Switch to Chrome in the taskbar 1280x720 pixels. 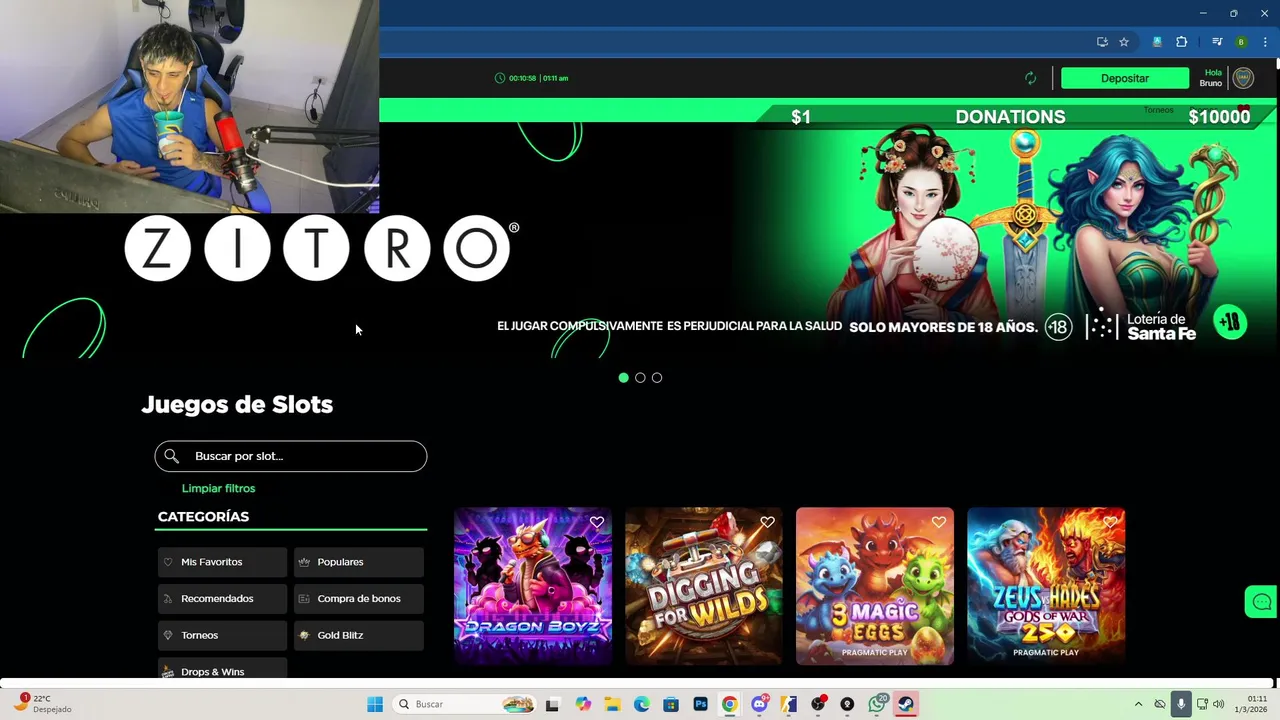[729, 704]
